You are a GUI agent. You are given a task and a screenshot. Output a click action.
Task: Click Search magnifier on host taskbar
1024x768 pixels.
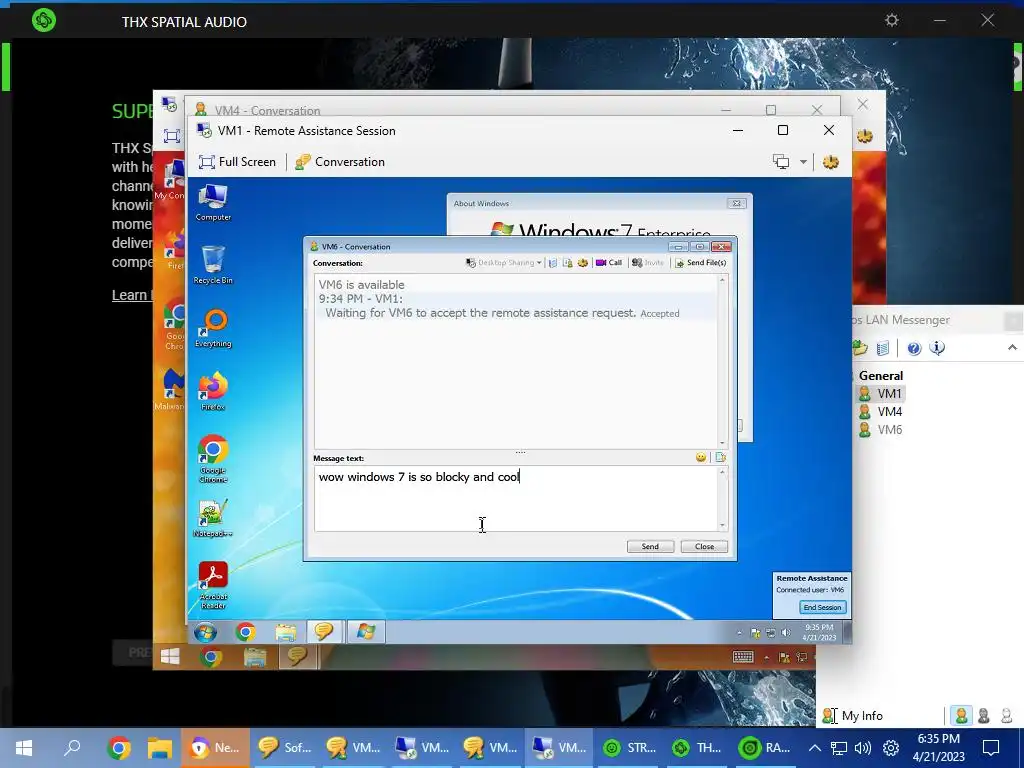point(72,748)
